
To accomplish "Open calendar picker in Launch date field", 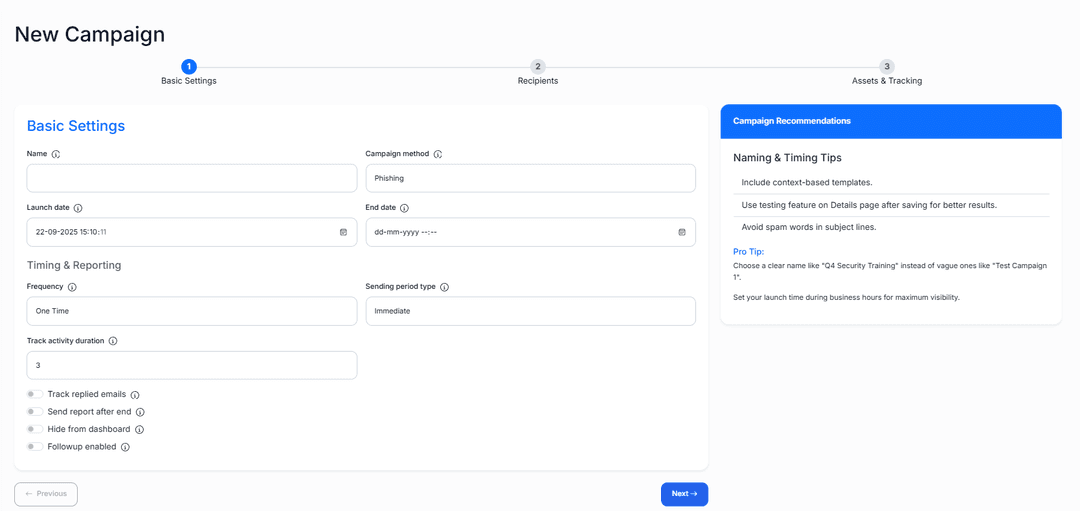I will [x=343, y=232].
